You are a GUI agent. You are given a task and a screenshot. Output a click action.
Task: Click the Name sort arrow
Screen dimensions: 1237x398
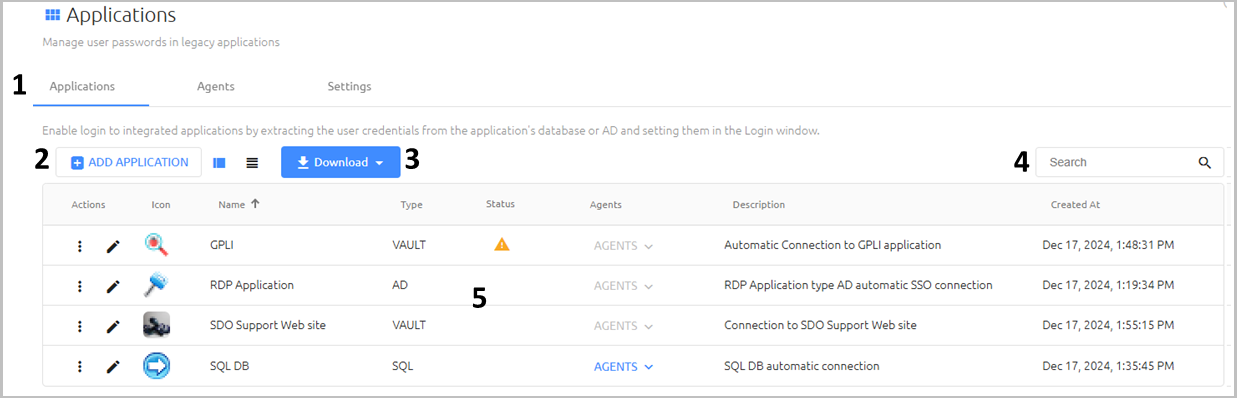pyautogui.click(x=255, y=204)
